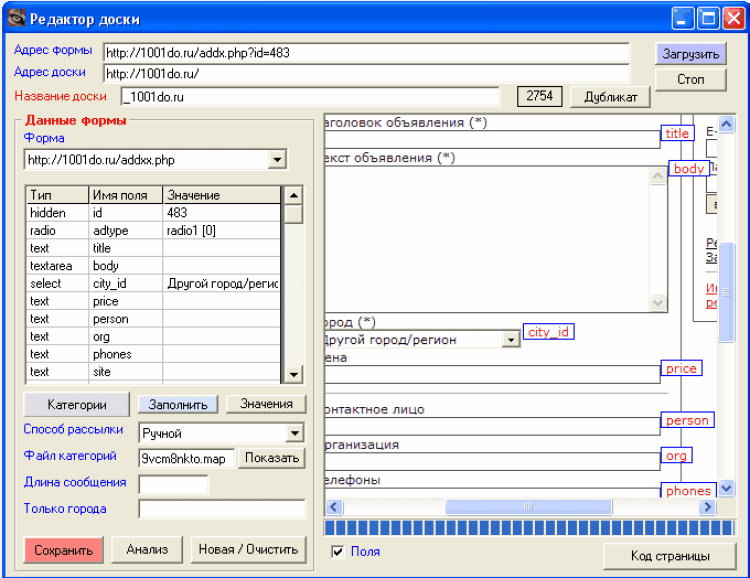Click the red 'price' field tag
Viewport: 750px width, 578px height.
[681, 369]
